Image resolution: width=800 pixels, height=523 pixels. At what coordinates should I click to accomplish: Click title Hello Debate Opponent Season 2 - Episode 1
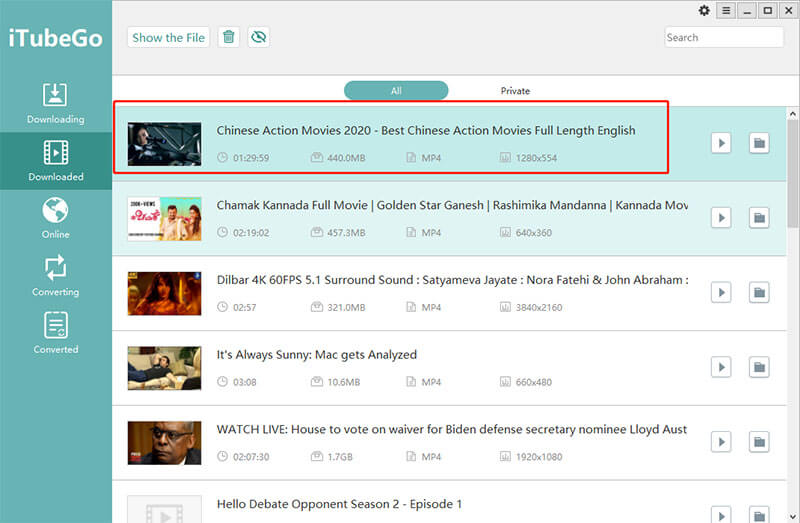339,504
